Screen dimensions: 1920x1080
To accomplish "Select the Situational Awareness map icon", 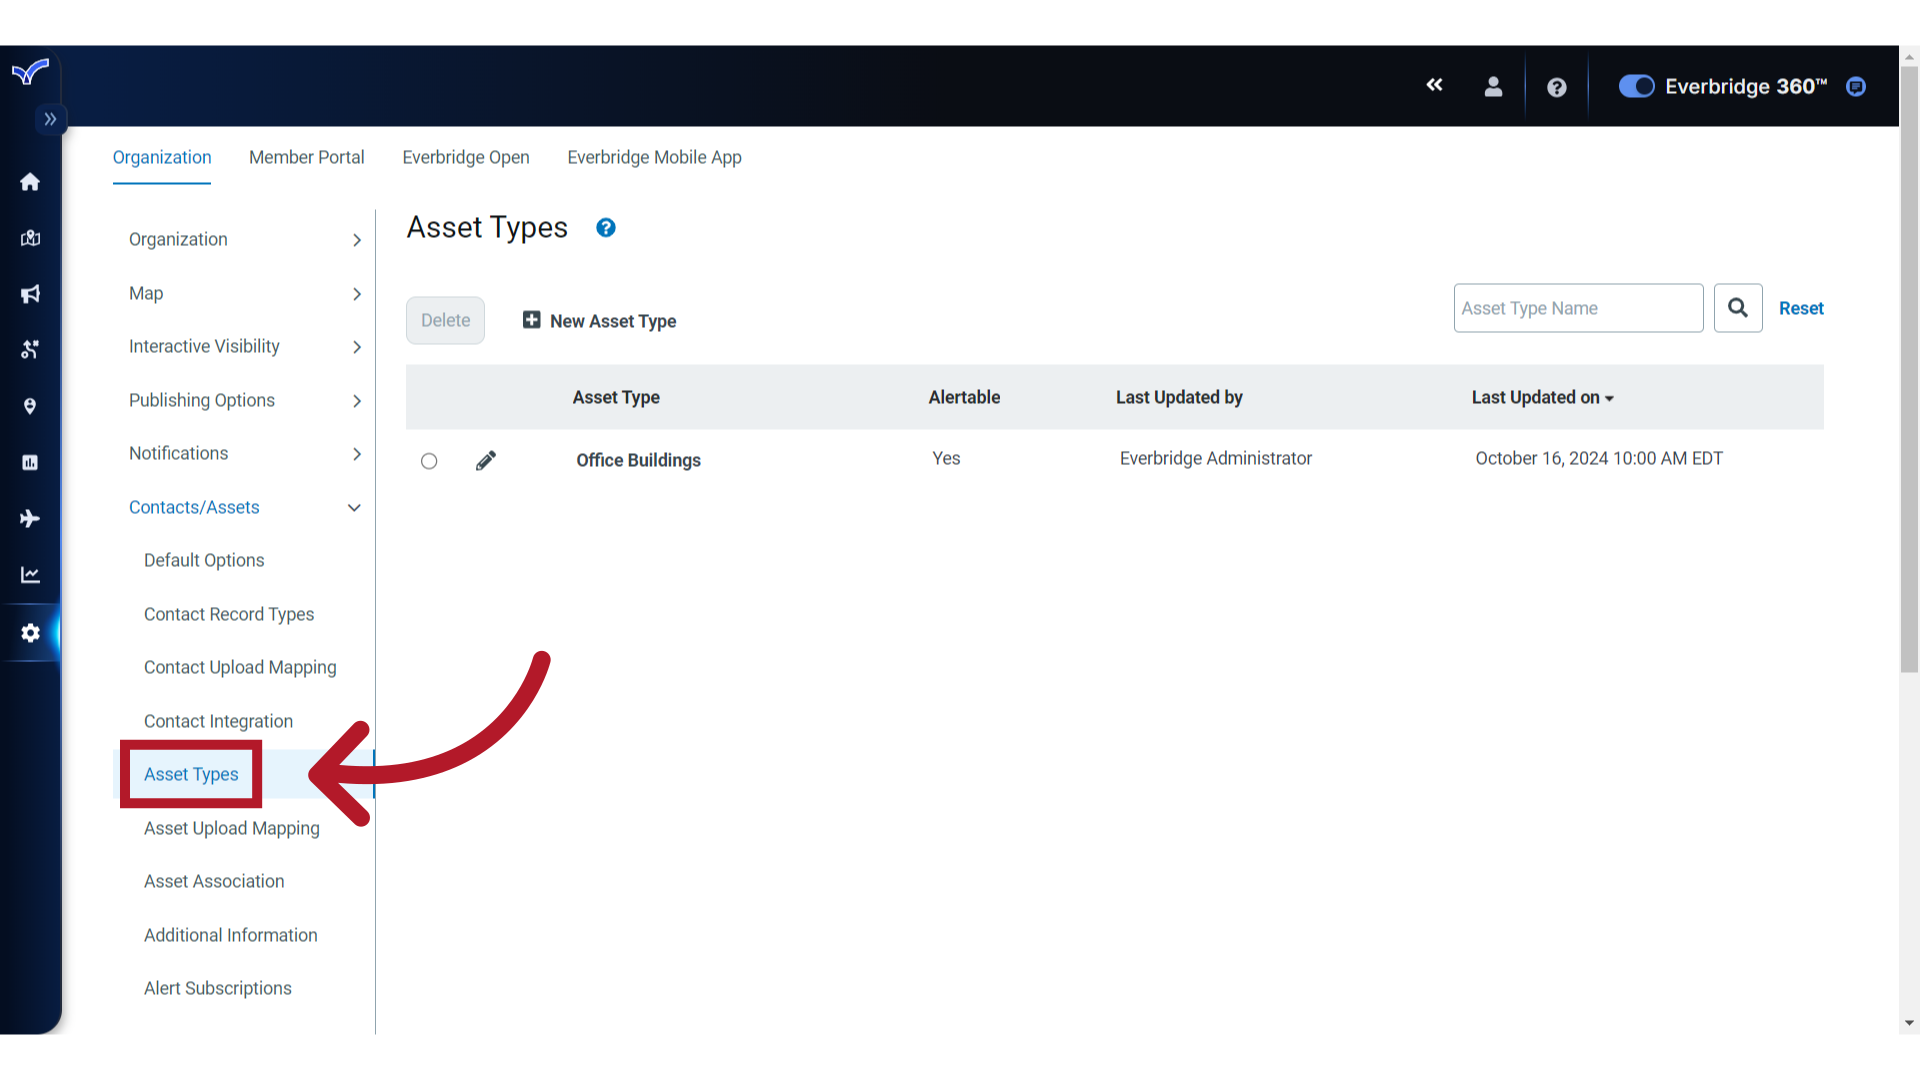I will 30,238.
